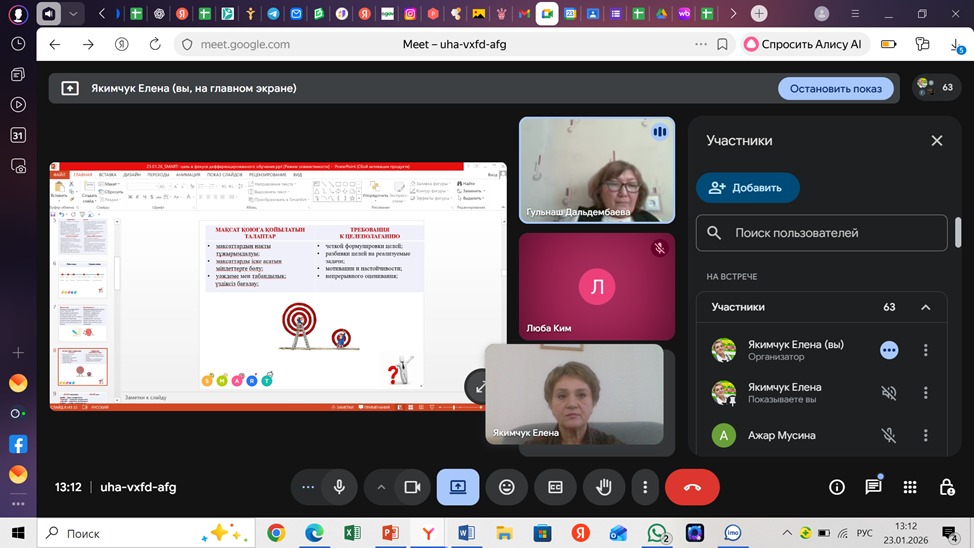Click the red leave call button

[x=691, y=487]
